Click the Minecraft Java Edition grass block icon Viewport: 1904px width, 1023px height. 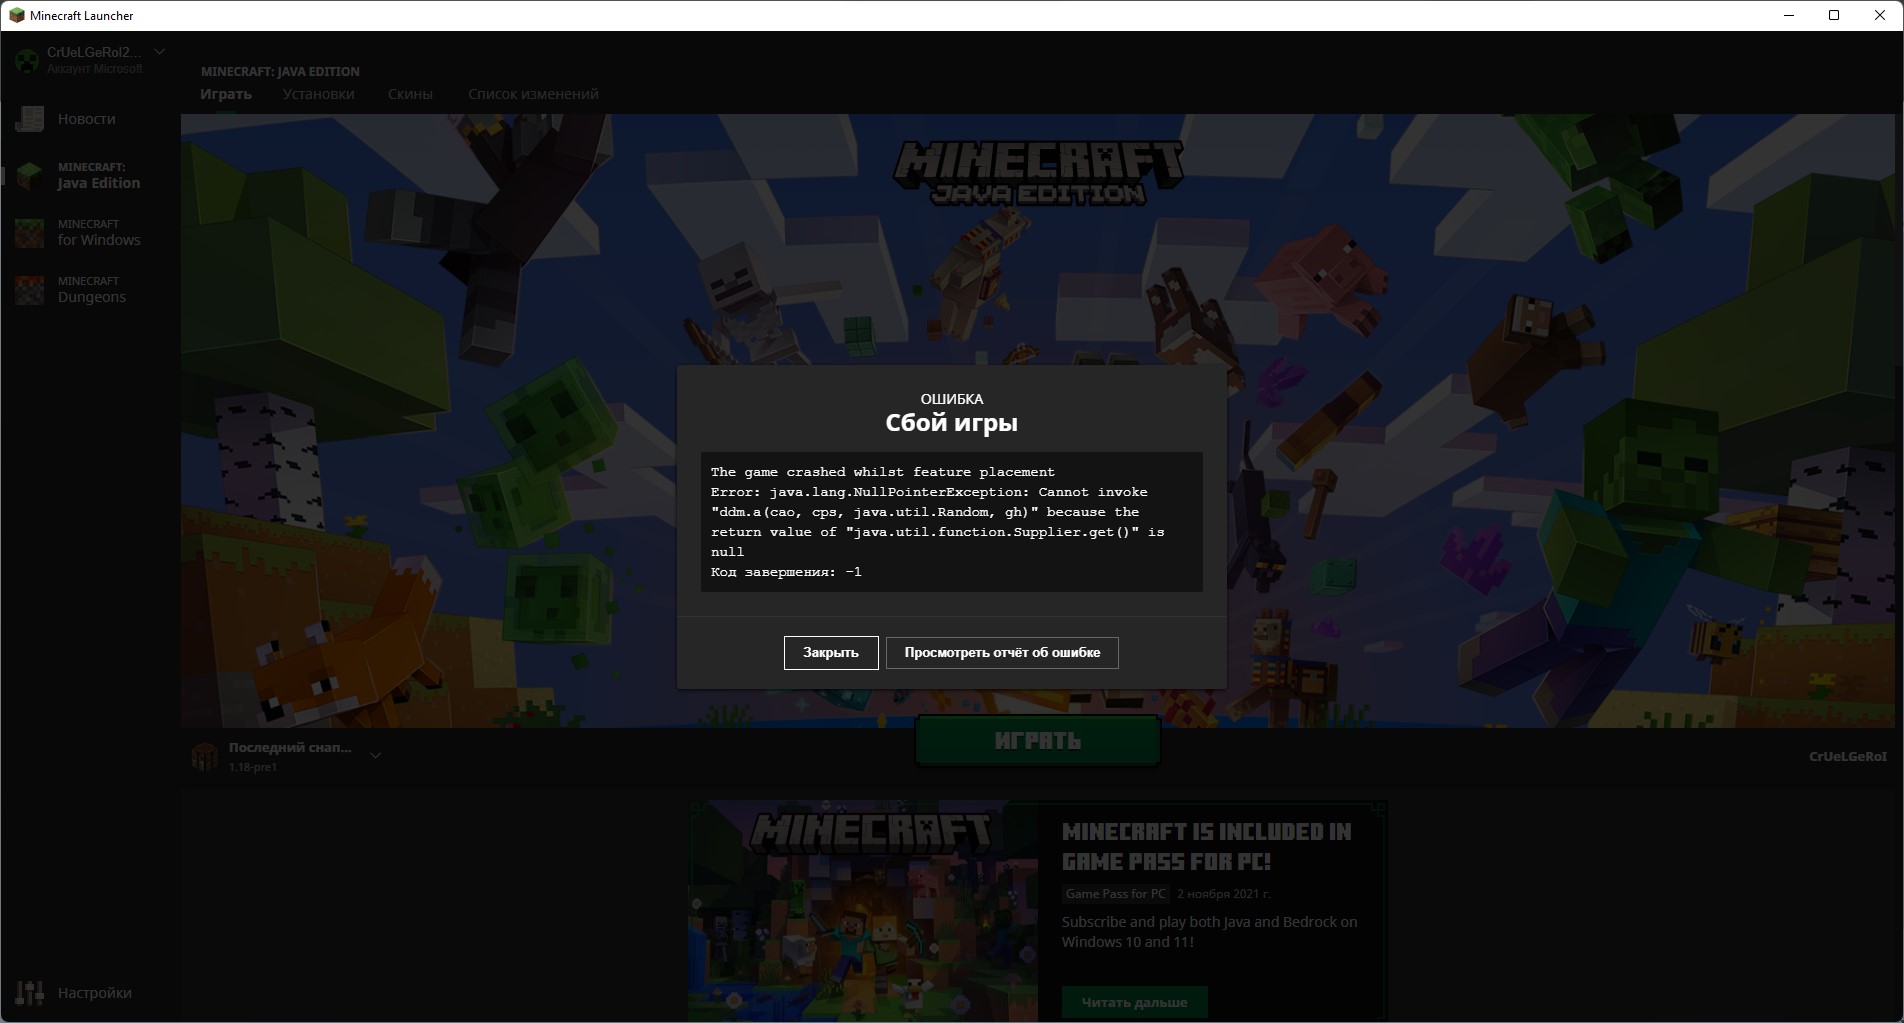pyautogui.click(x=30, y=176)
